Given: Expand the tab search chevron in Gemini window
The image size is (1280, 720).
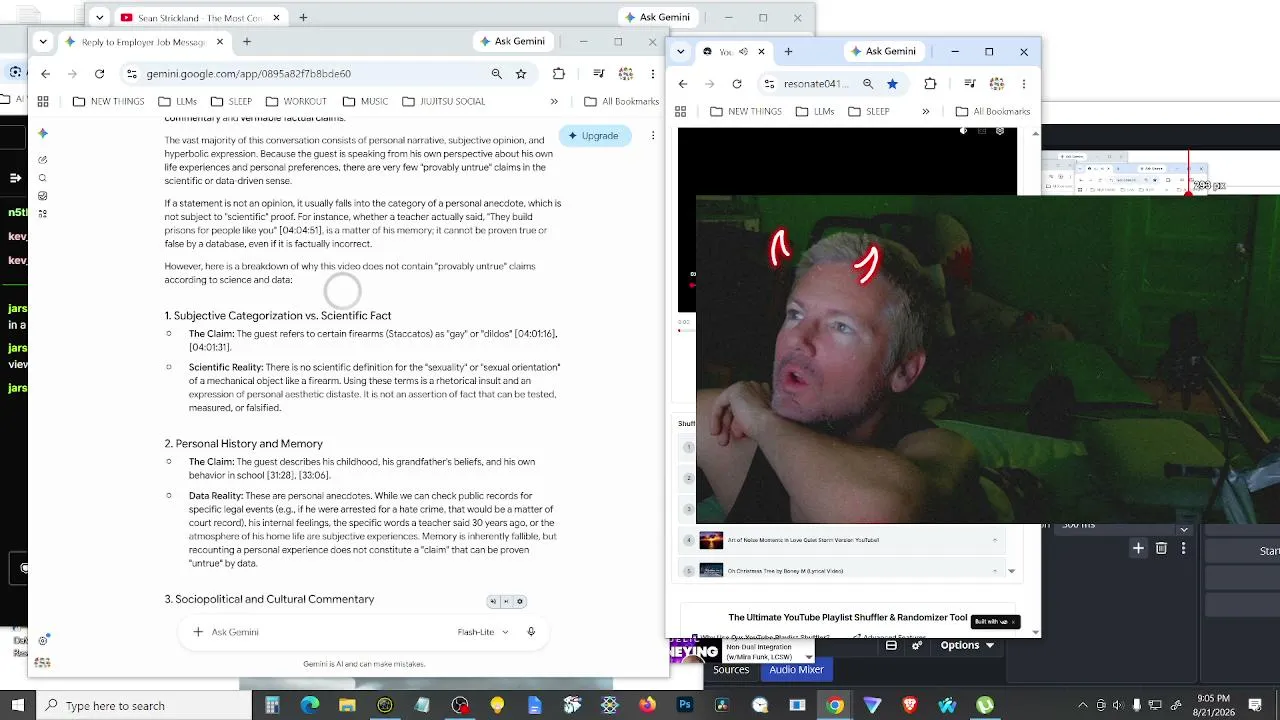Looking at the screenshot, I should point(43,42).
